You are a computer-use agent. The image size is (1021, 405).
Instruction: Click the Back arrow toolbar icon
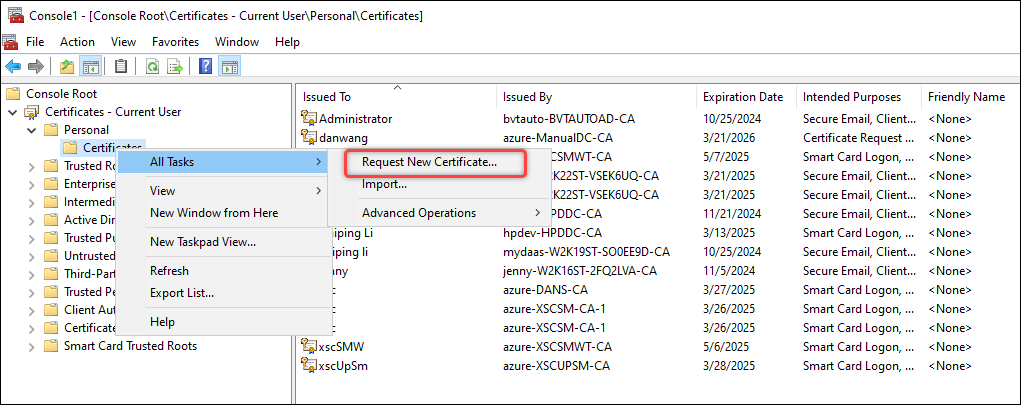pos(13,67)
